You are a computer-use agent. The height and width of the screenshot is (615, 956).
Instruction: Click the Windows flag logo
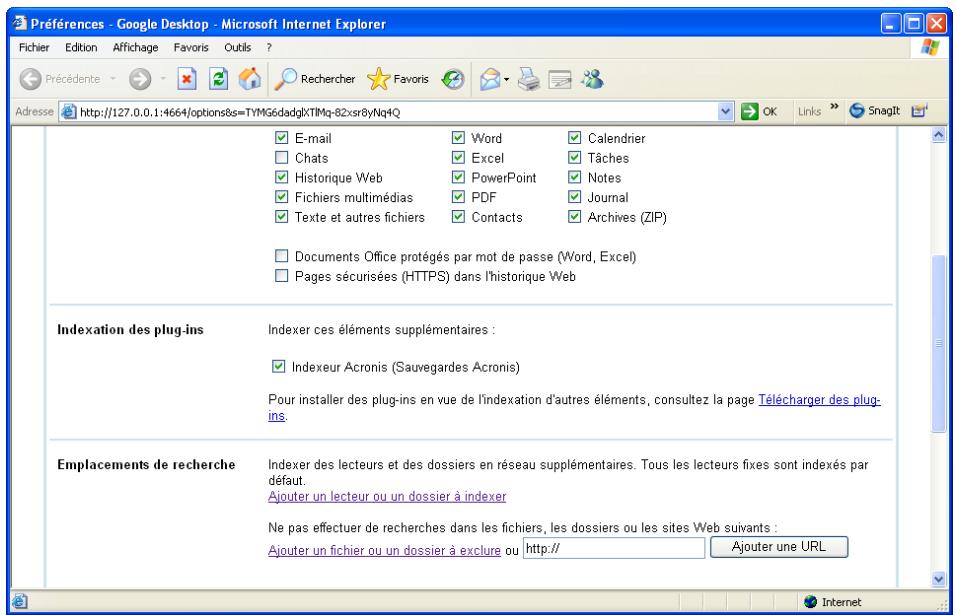click(x=930, y=47)
